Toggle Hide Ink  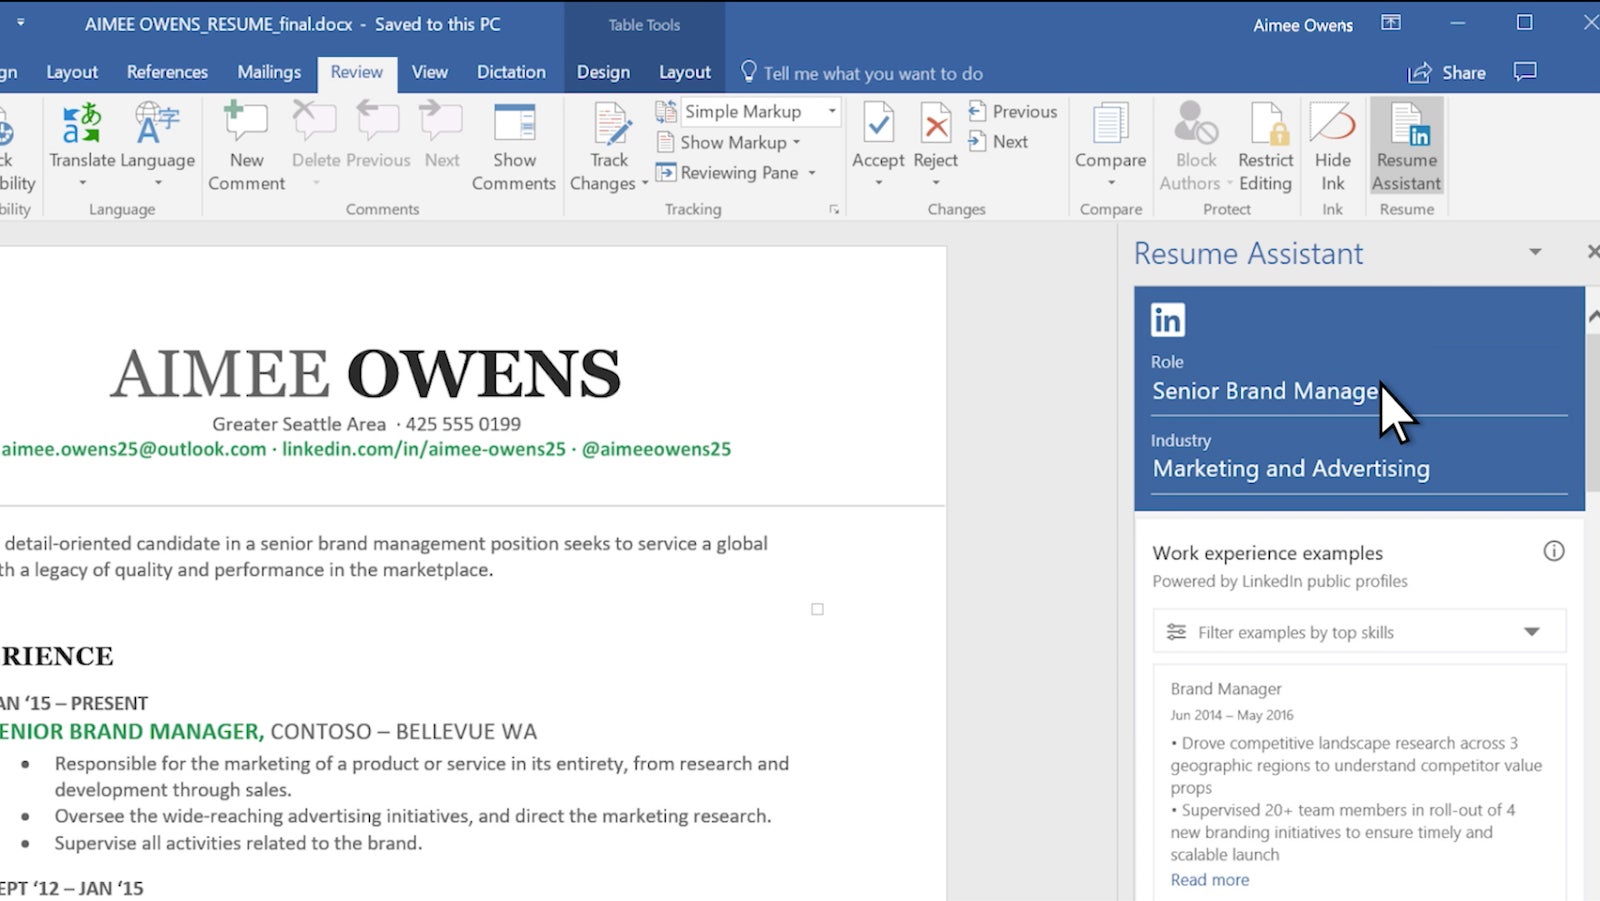(1332, 147)
